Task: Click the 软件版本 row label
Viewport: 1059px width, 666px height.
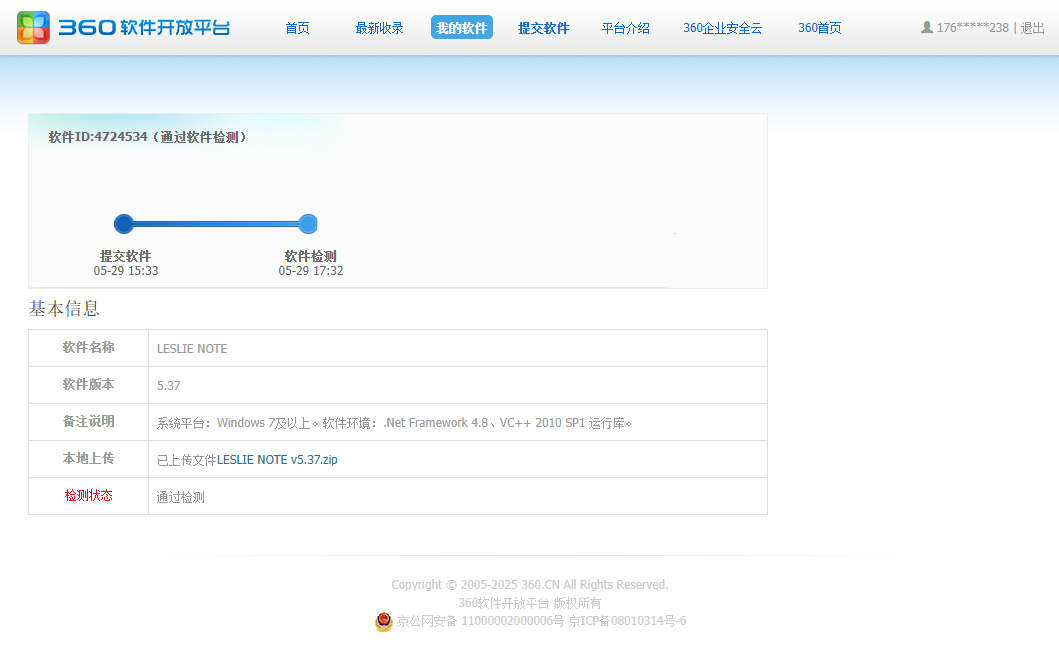Action: coord(88,385)
